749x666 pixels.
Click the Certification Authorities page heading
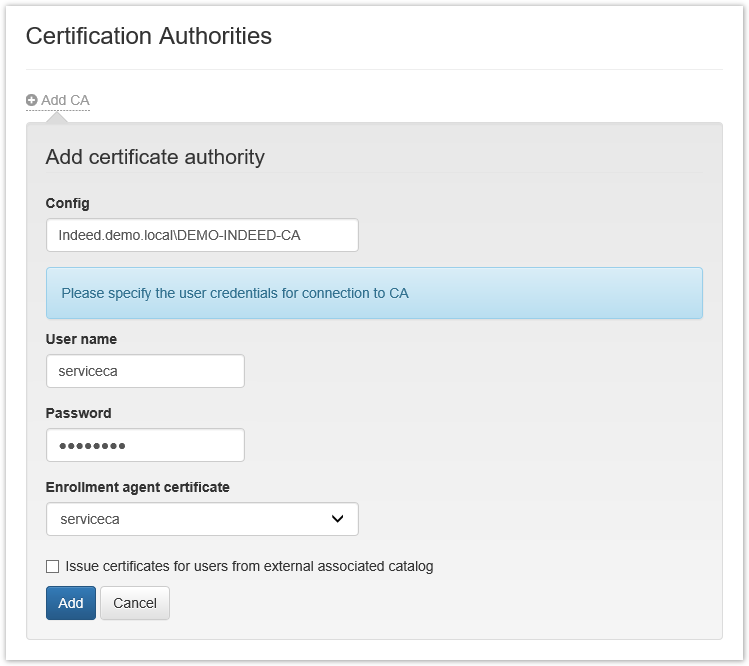point(148,36)
